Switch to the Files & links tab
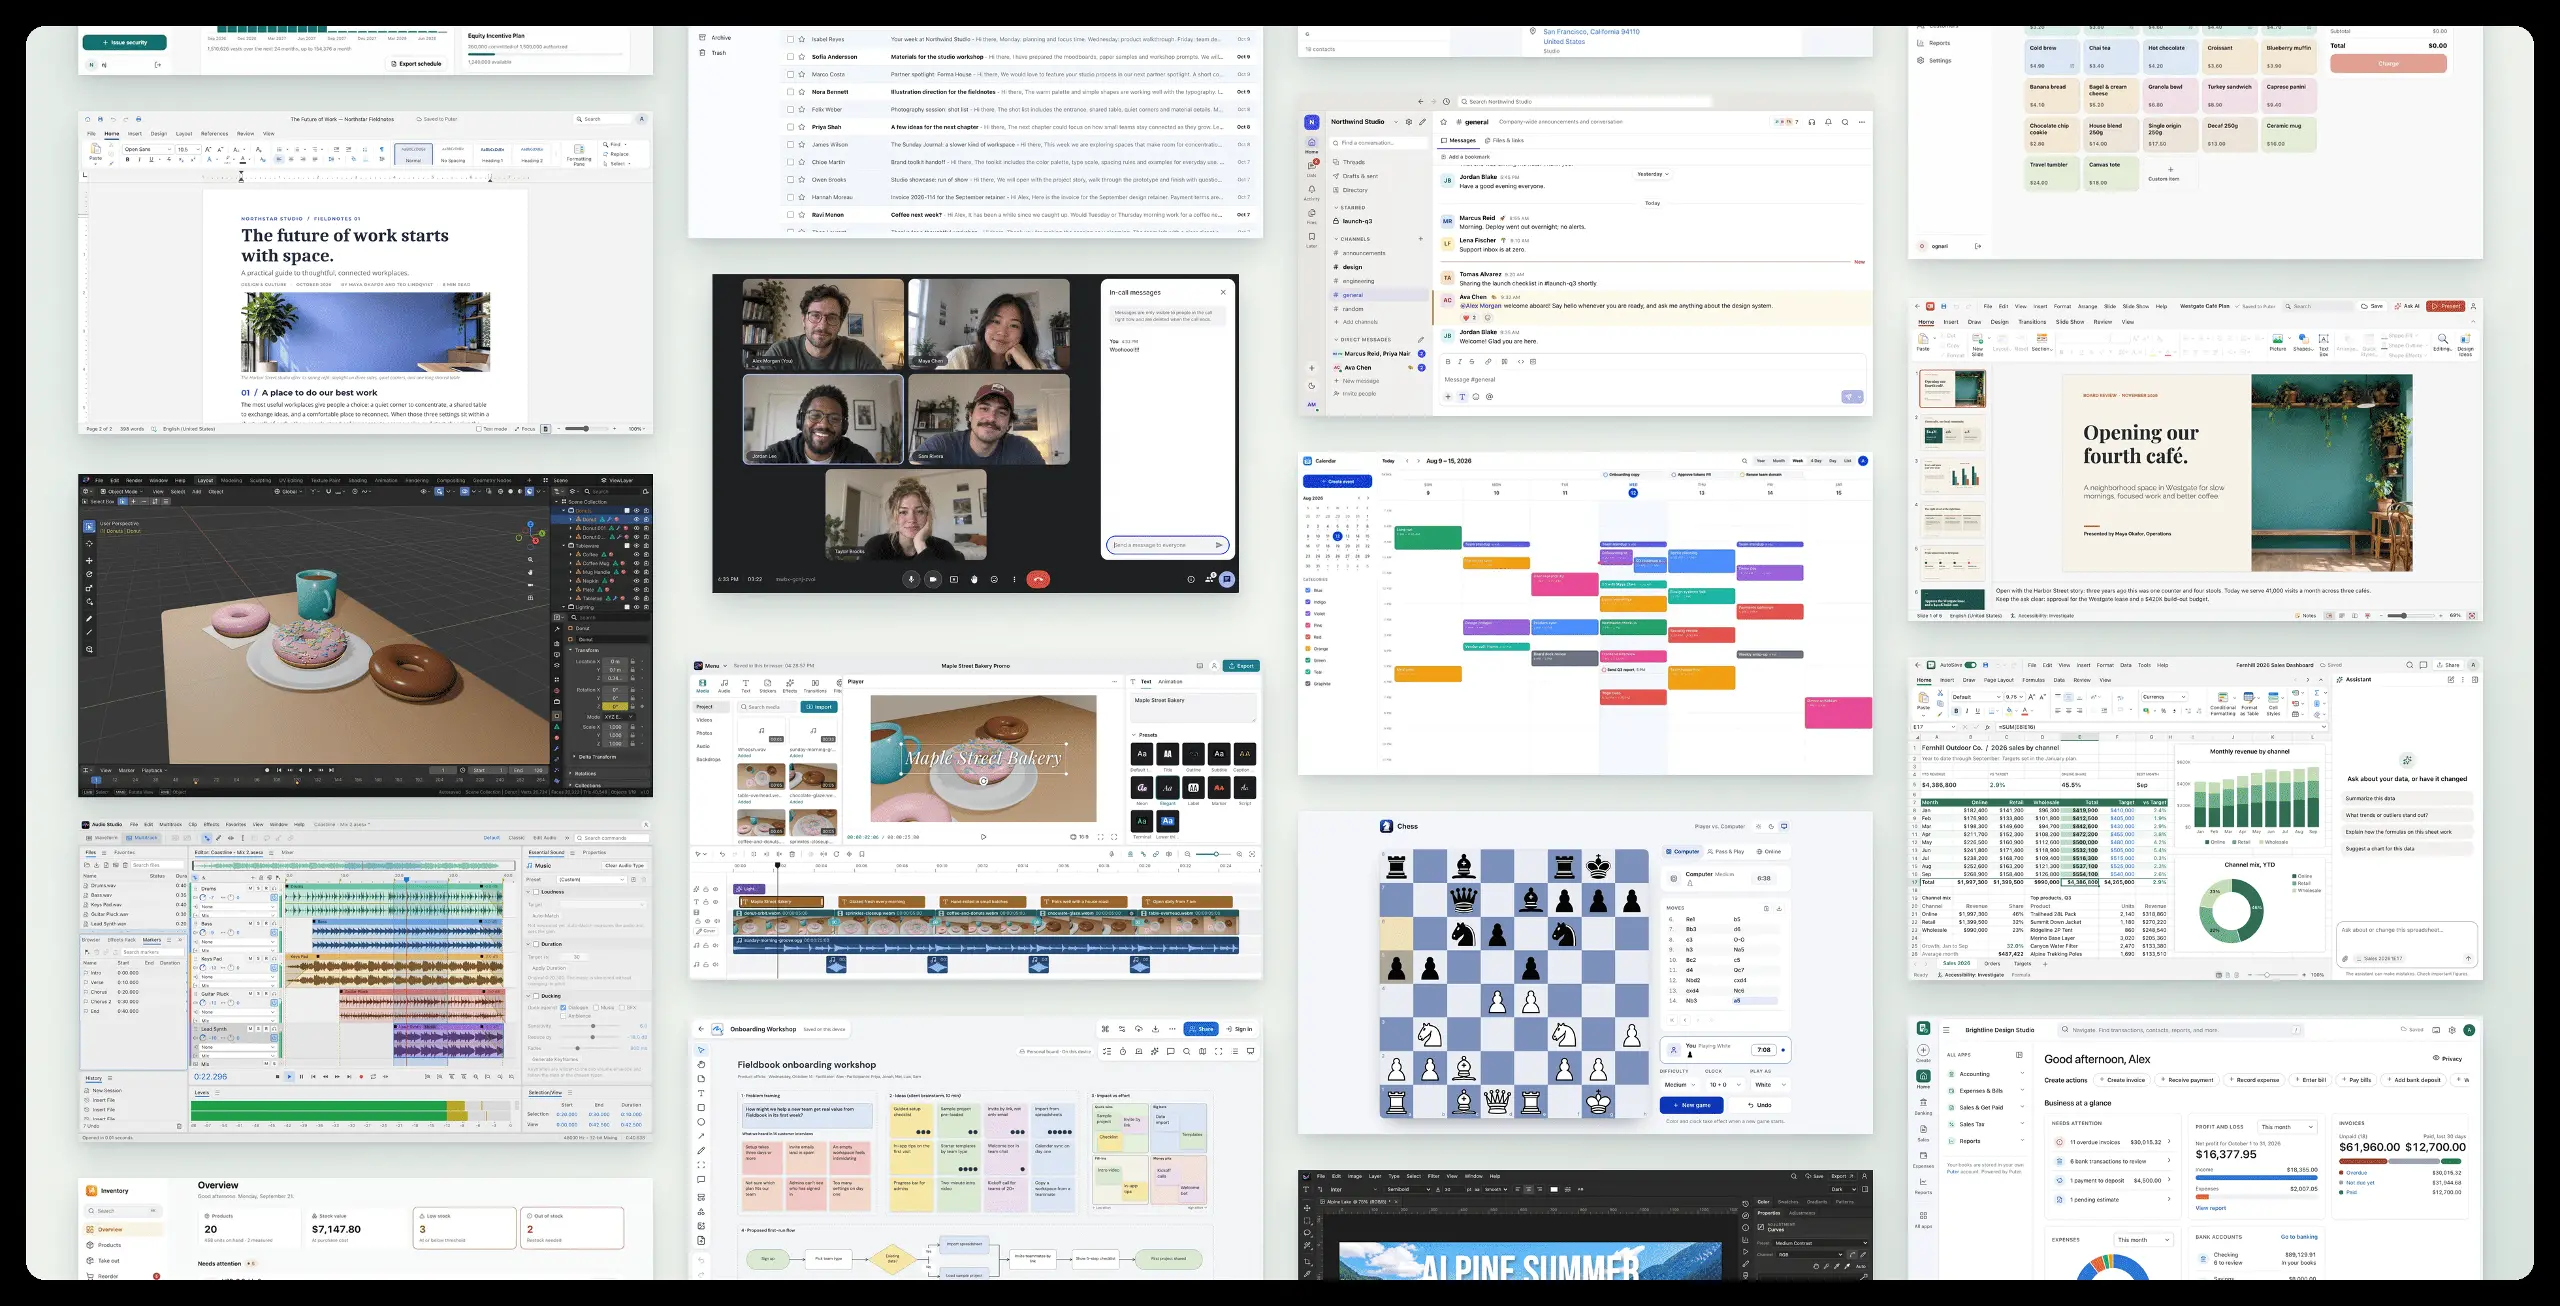Image resolution: width=2560 pixels, height=1306 pixels. (x=1506, y=141)
